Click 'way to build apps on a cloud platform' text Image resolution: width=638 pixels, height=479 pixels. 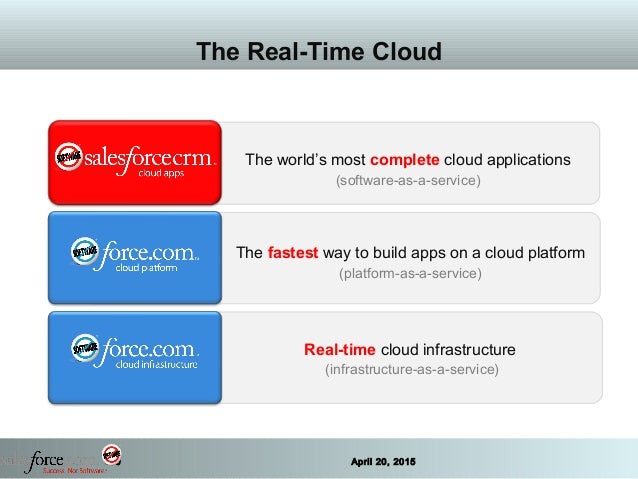454,253
